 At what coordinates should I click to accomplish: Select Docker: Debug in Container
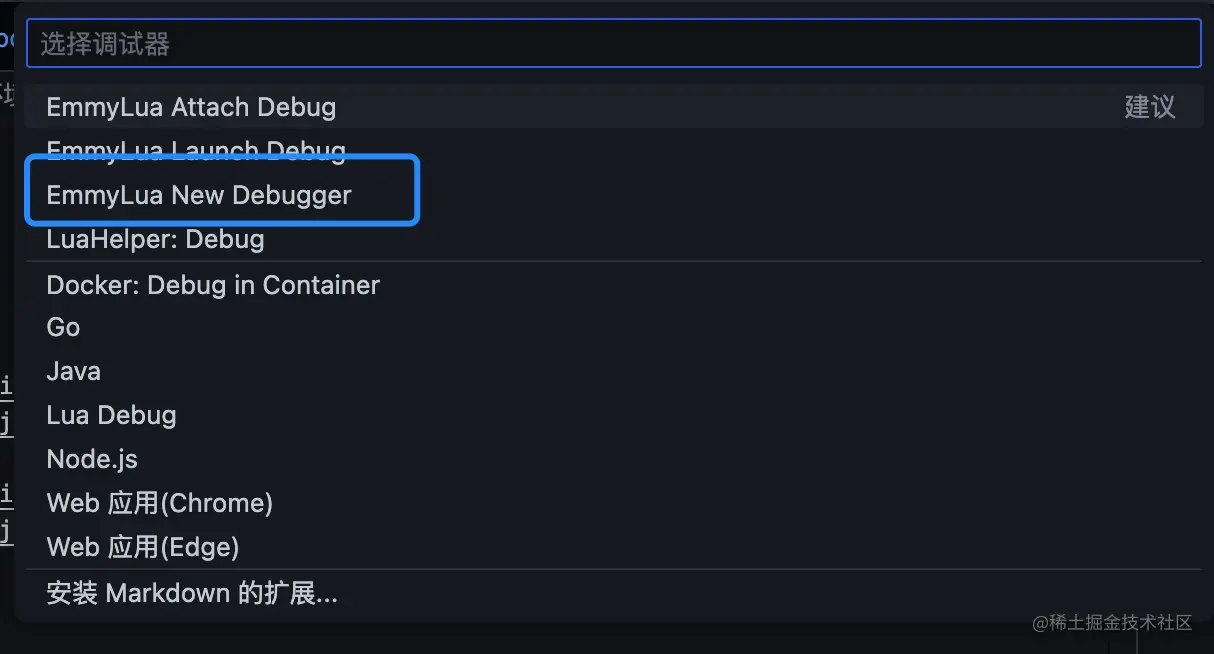[x=213, y=284]
